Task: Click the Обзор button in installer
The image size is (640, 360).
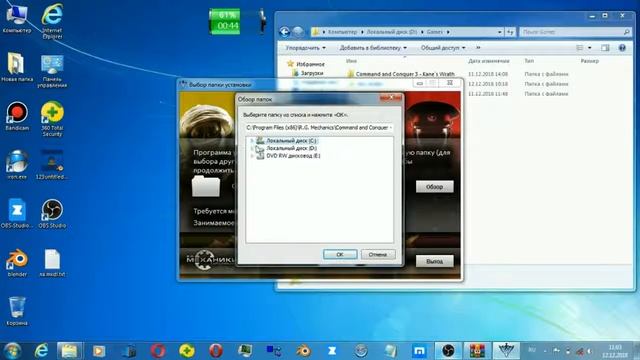Action: tap(434, 187)
